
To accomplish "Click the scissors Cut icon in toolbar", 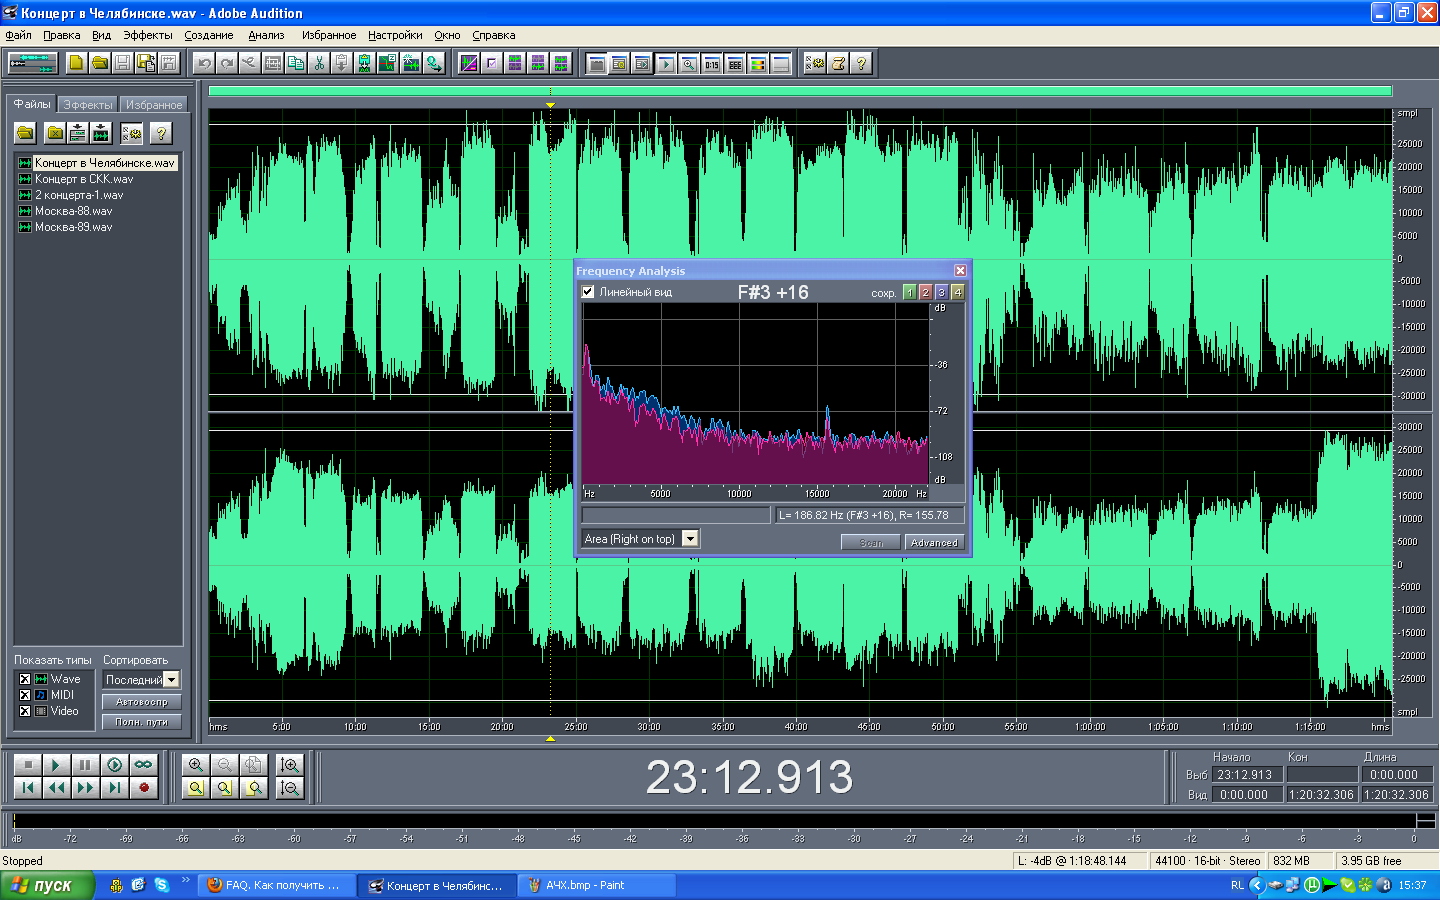I will 319,63.
